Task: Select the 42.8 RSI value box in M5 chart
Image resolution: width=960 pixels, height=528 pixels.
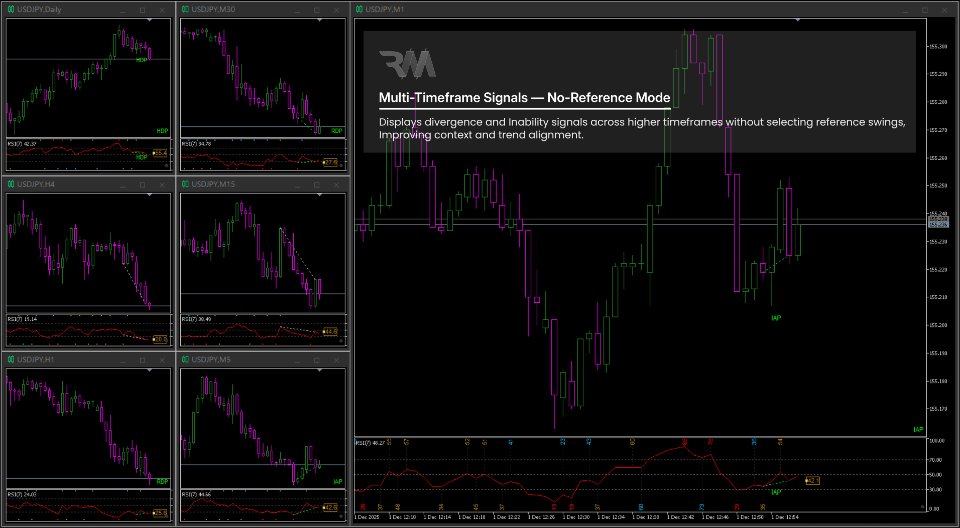Action: pos(331,508)
